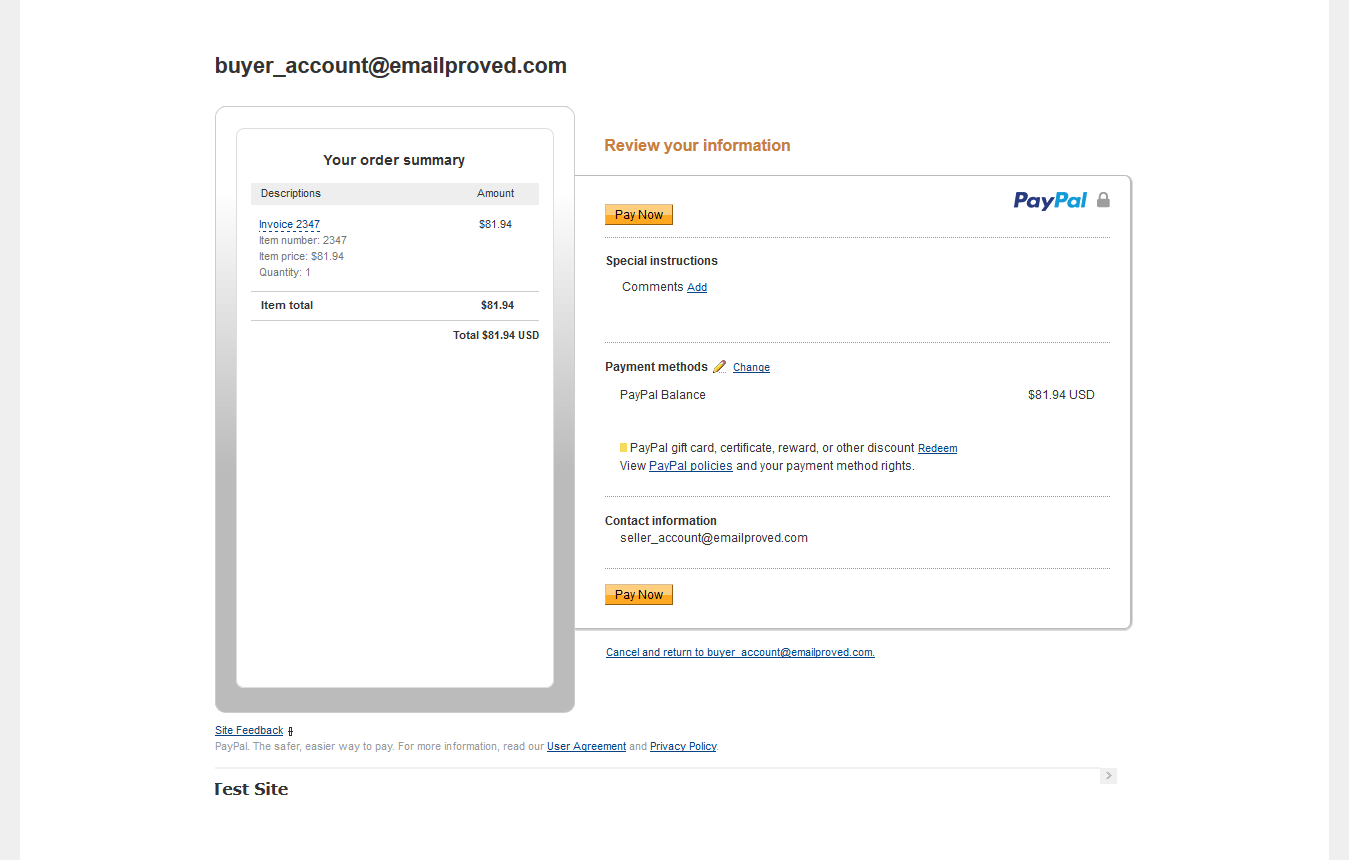Redeem a PayPal gift card or discount

pyautogui.click(x=937, y=449)
